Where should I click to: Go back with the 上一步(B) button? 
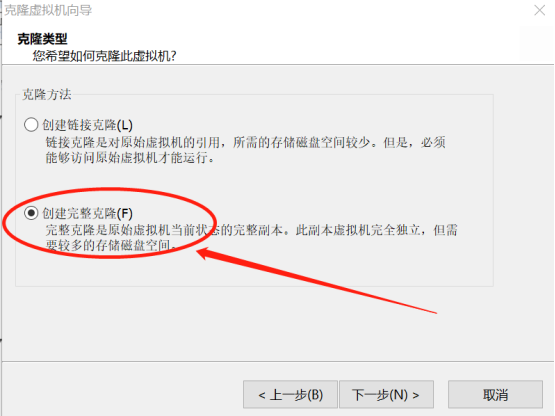[290, 394]
